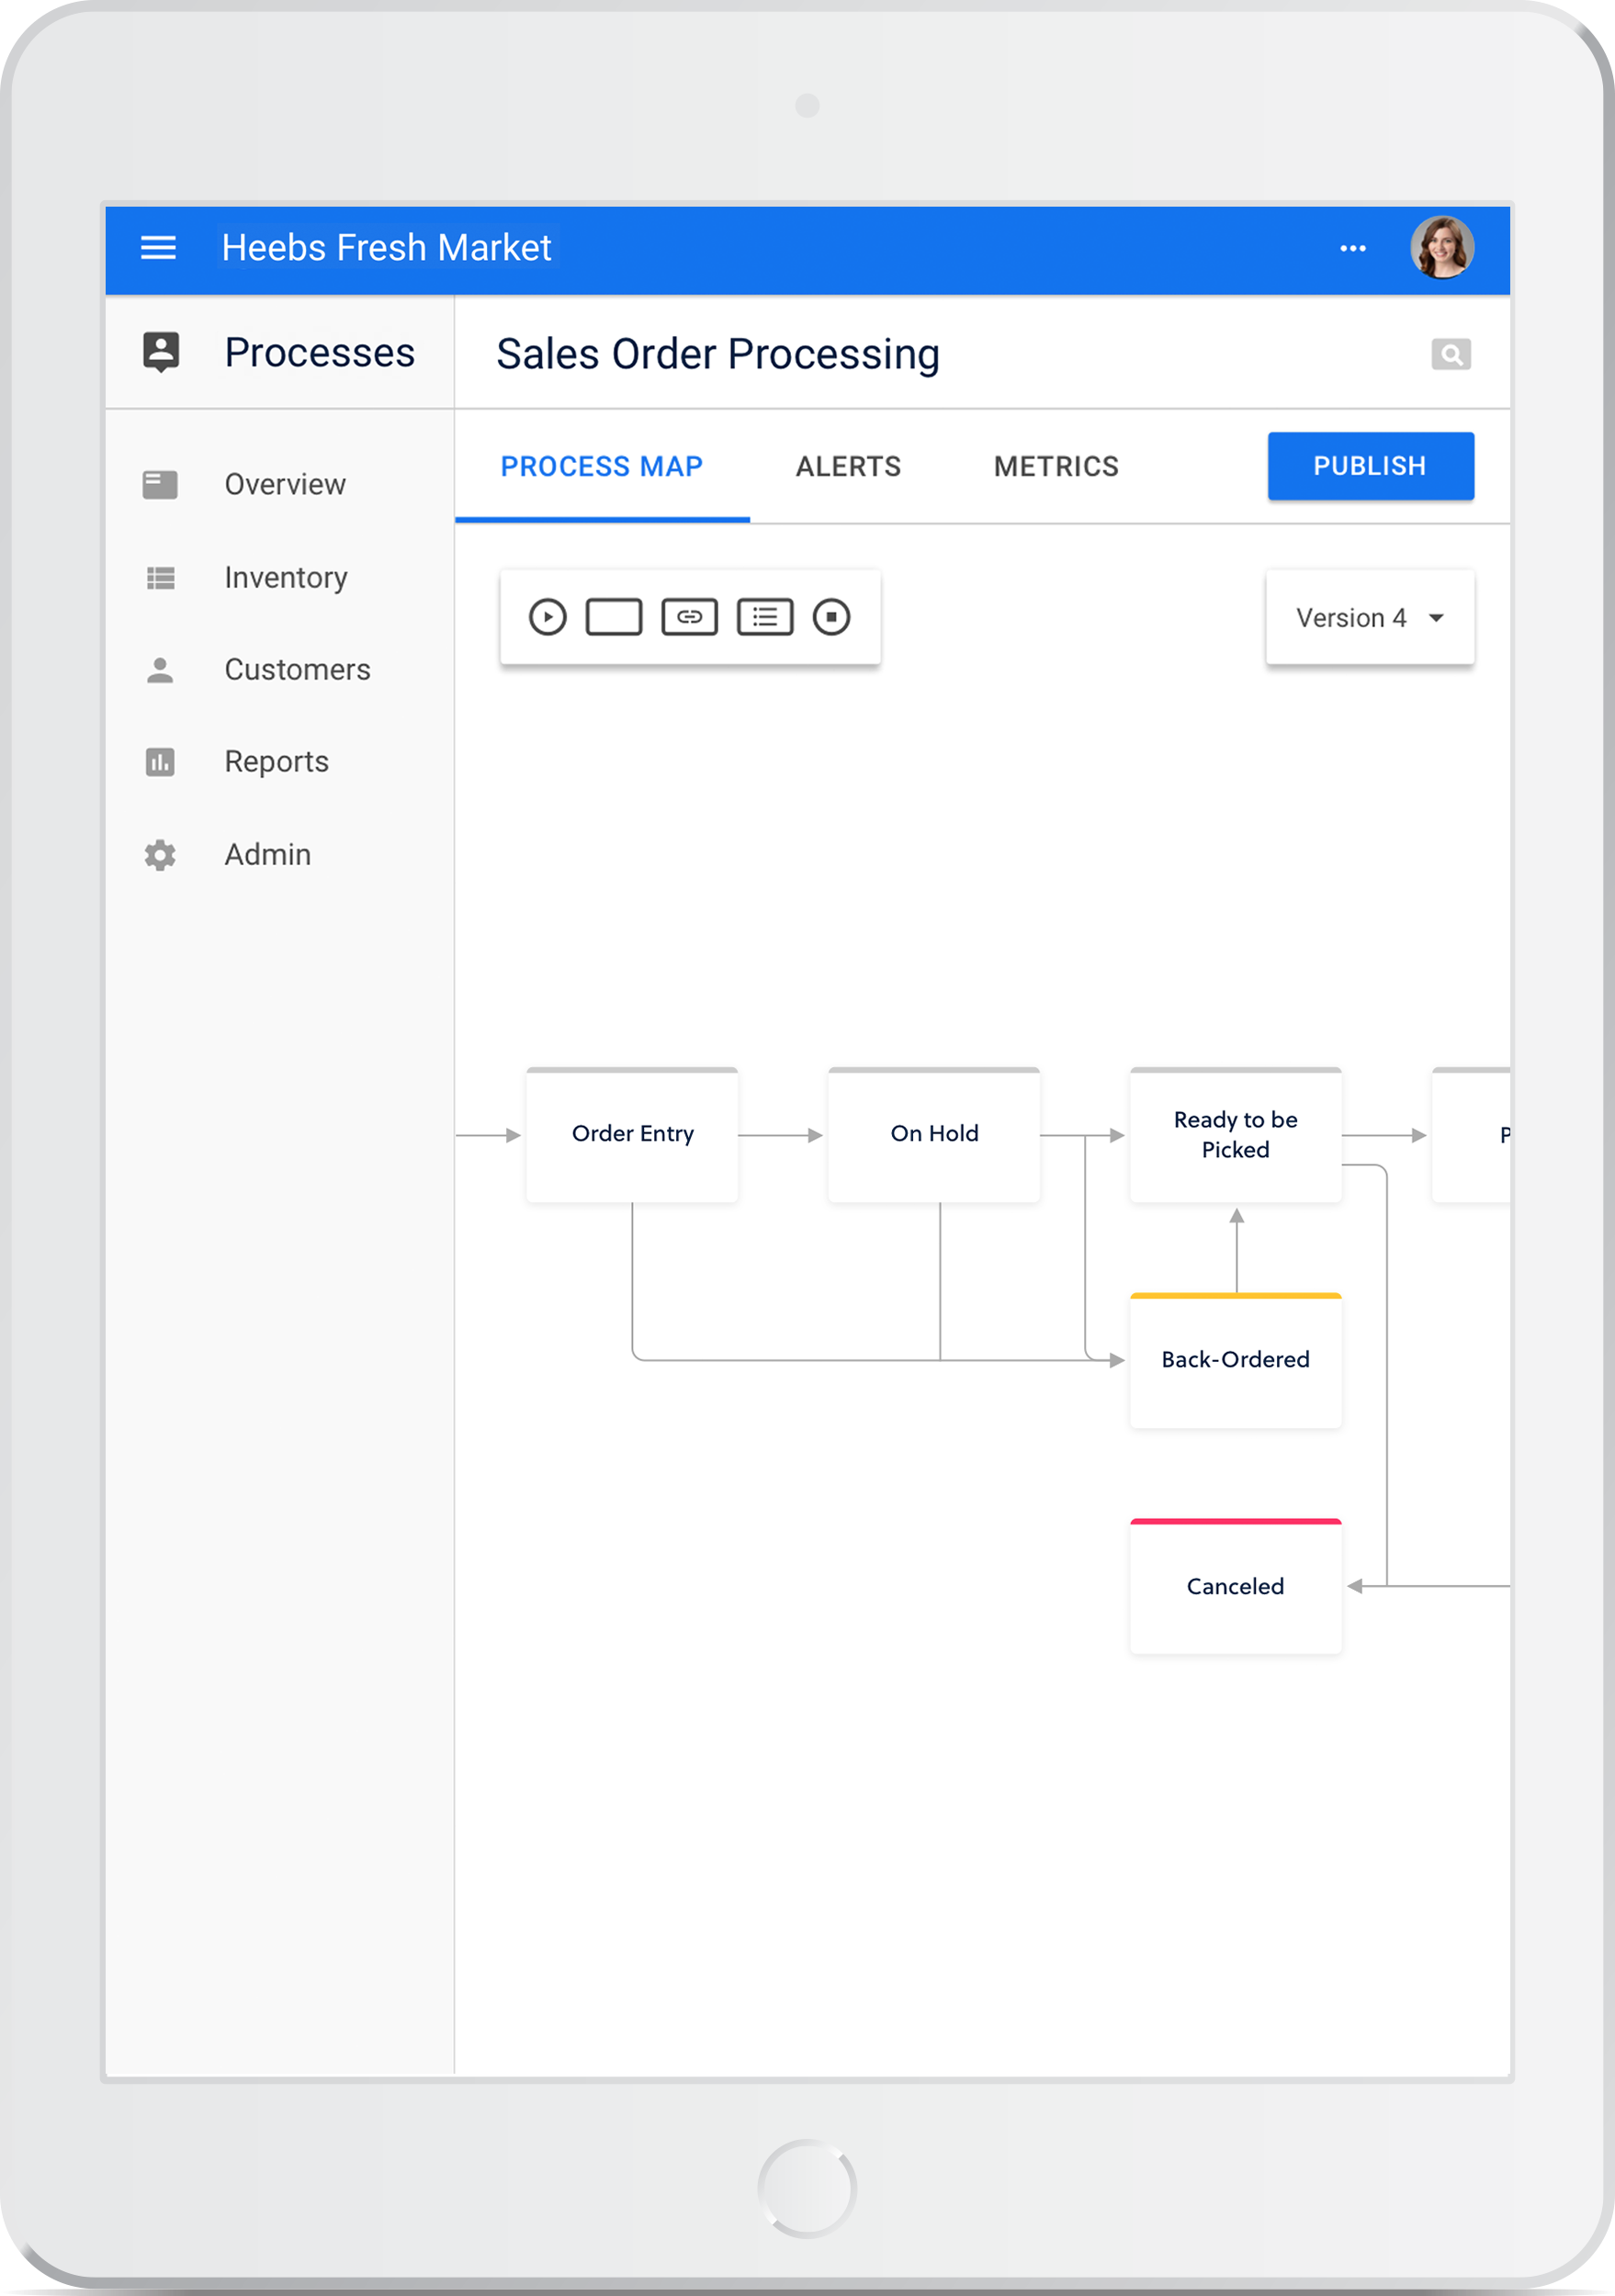Click the Processes header icon
This screenshot has width=1615, height=2296.
pos(161,352)
